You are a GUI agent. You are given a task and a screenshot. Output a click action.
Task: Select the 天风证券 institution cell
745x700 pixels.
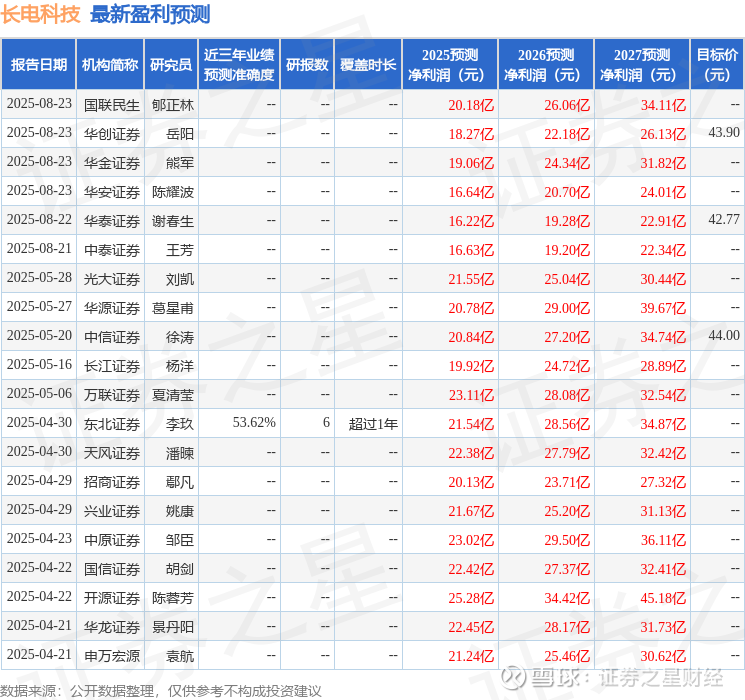pyautogui.click(x=112, y=453)
